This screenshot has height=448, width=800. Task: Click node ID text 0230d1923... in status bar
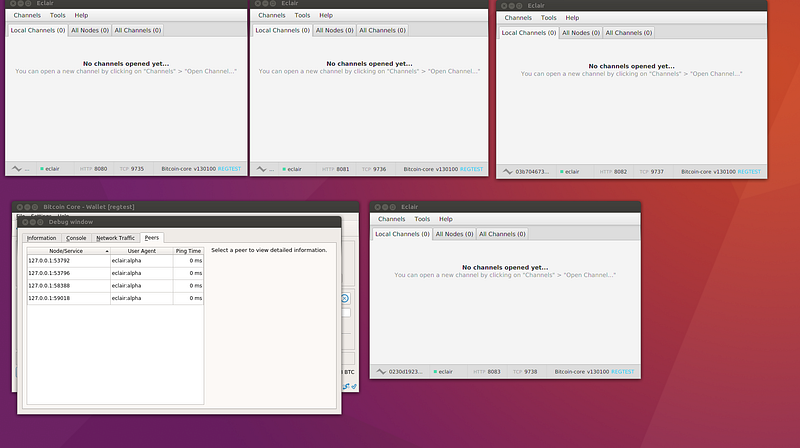click(406, 371)
